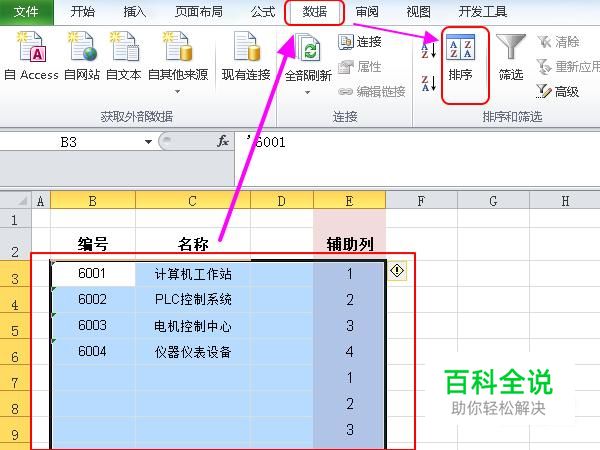This screenshot has height=450, width=600.
Task: Click the From Web (自网站) icon
Action: (82, 48)
